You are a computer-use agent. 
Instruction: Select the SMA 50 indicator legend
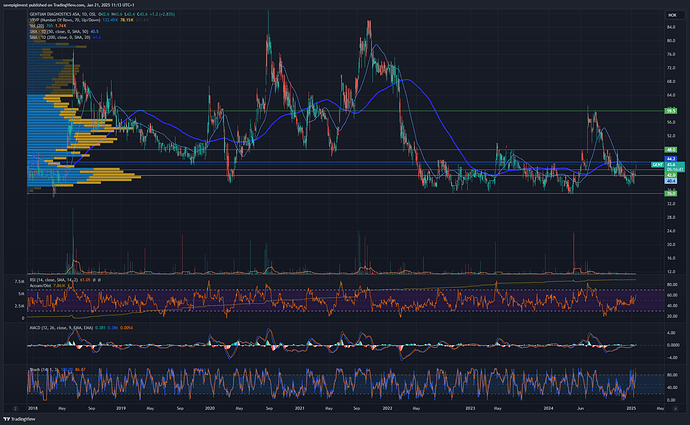[x=59, y=32]
